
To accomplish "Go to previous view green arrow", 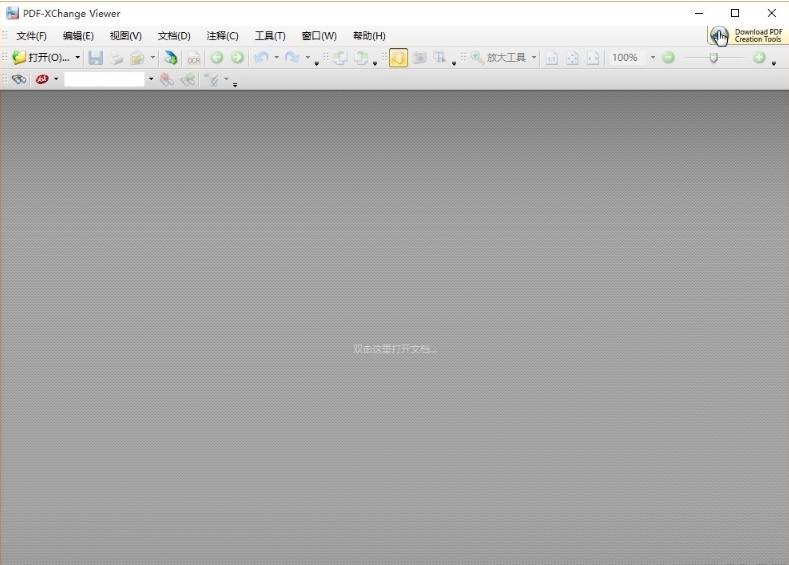I will coord(216,57).
